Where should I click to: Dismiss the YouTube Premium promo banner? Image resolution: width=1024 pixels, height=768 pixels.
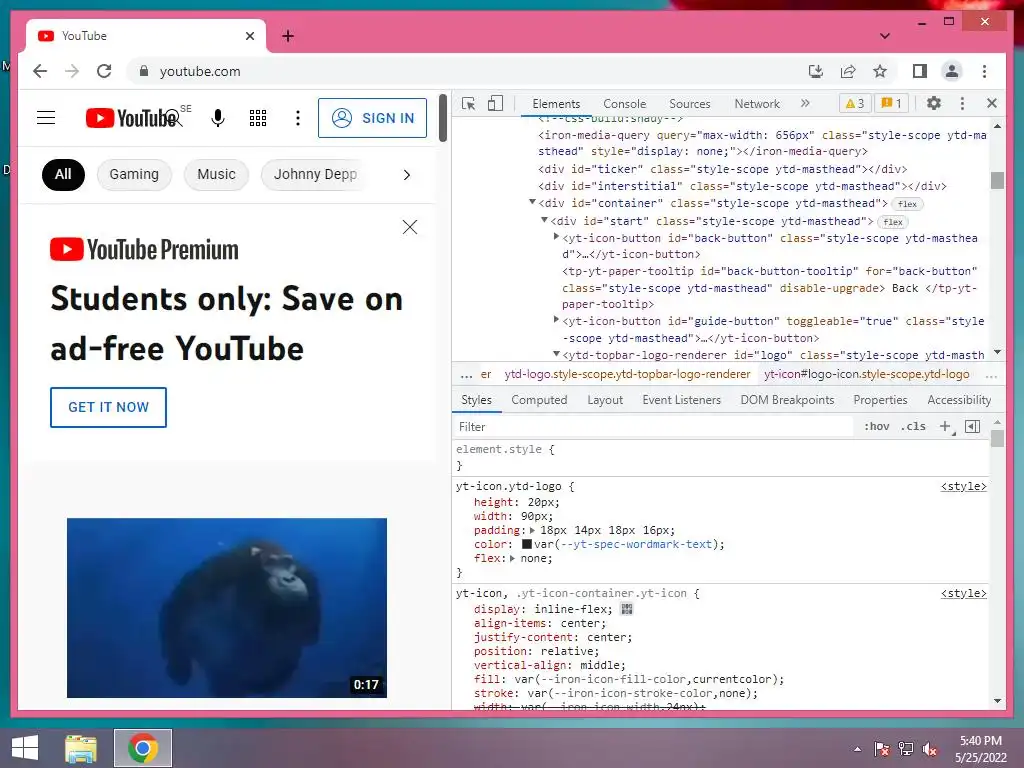pyautogui.click(x=410, y=227)
